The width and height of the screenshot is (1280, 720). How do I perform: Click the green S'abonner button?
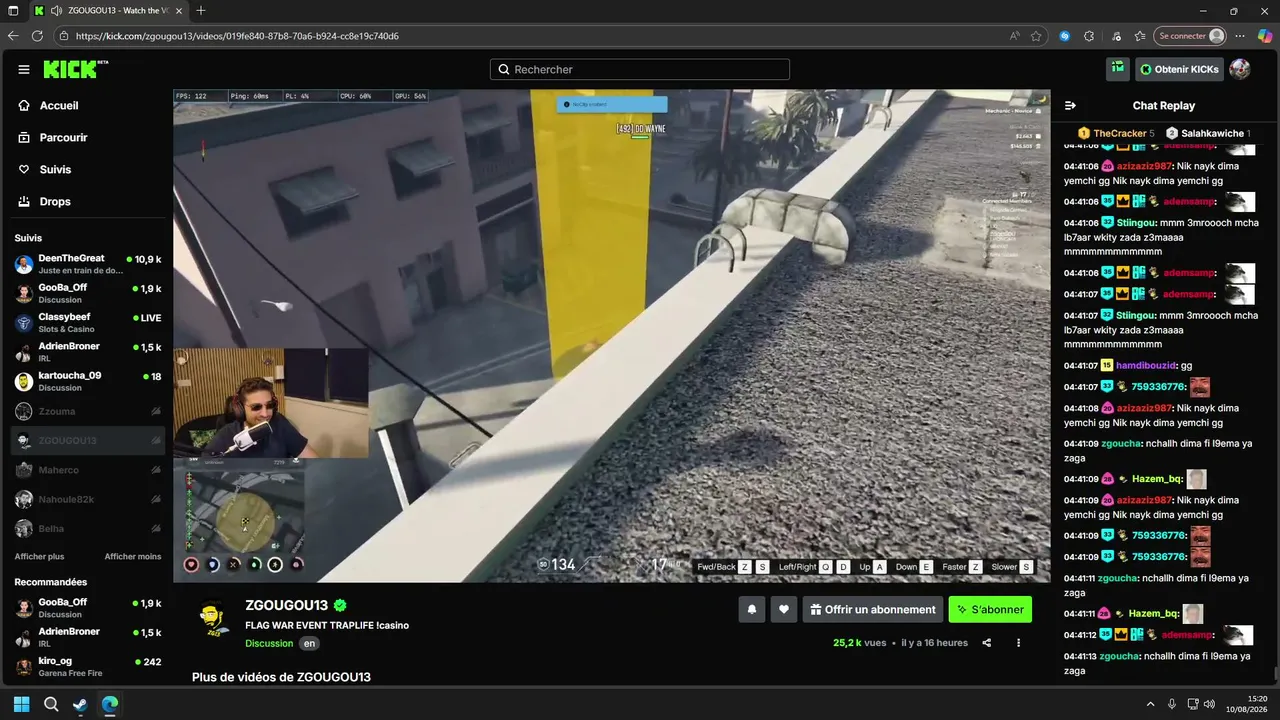point(990,609)
